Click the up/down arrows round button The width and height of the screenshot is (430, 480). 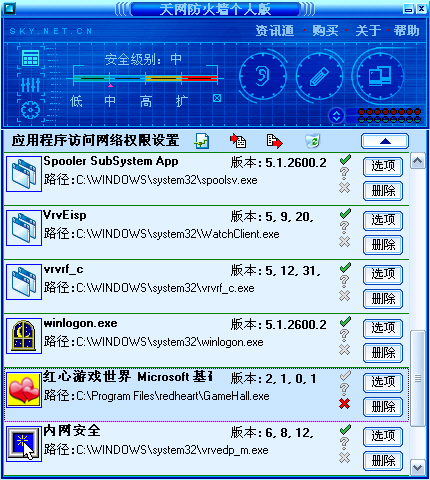pyautogui.click(x=337, y=116)
